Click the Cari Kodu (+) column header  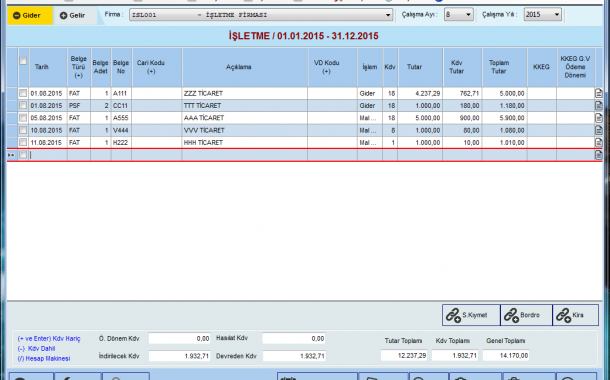[x=157, y=67]
